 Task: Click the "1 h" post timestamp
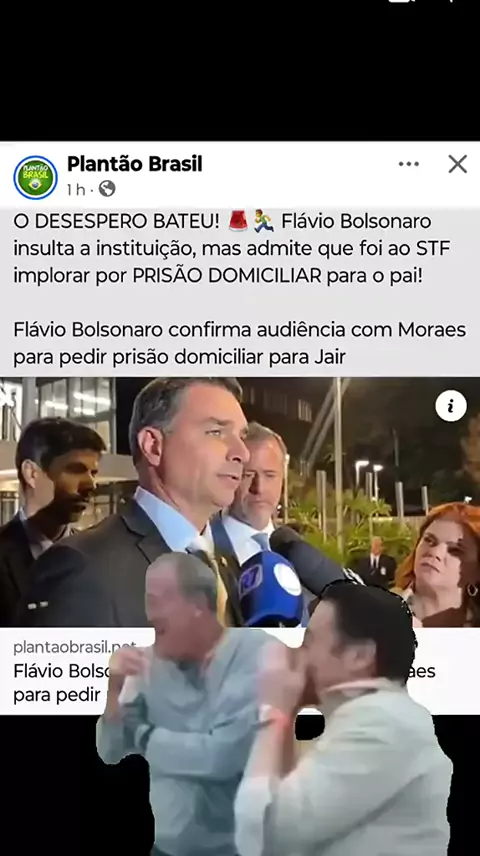coord(76,189)
